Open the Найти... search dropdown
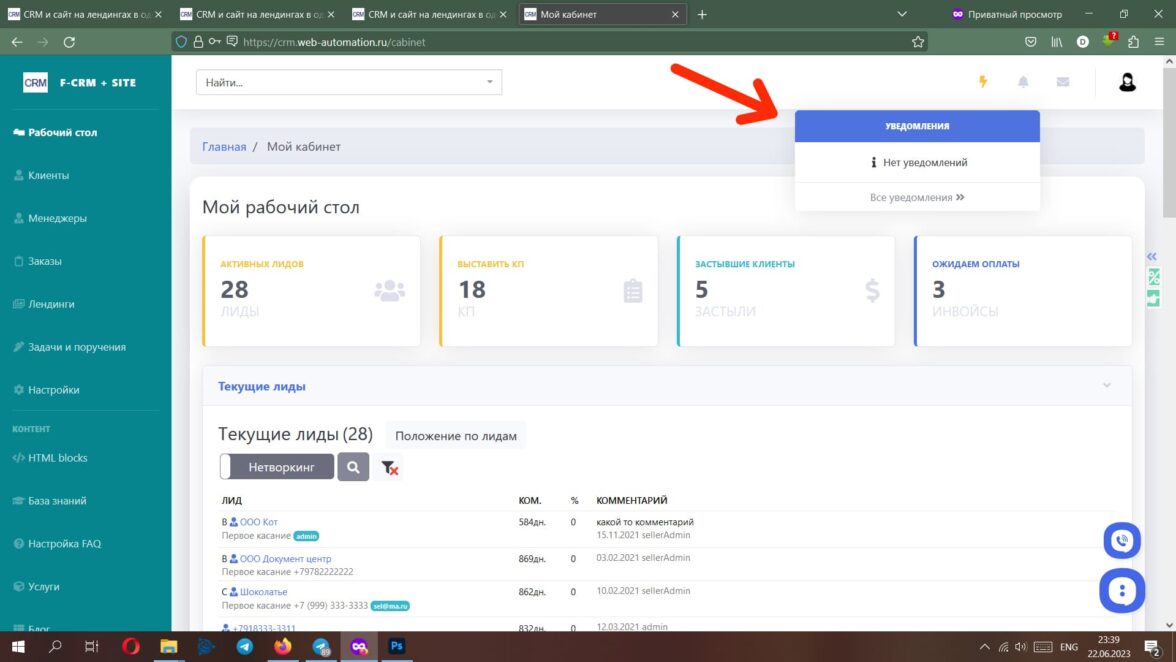The width and height of the screenshot is (1176, 662). pos(349,82)
